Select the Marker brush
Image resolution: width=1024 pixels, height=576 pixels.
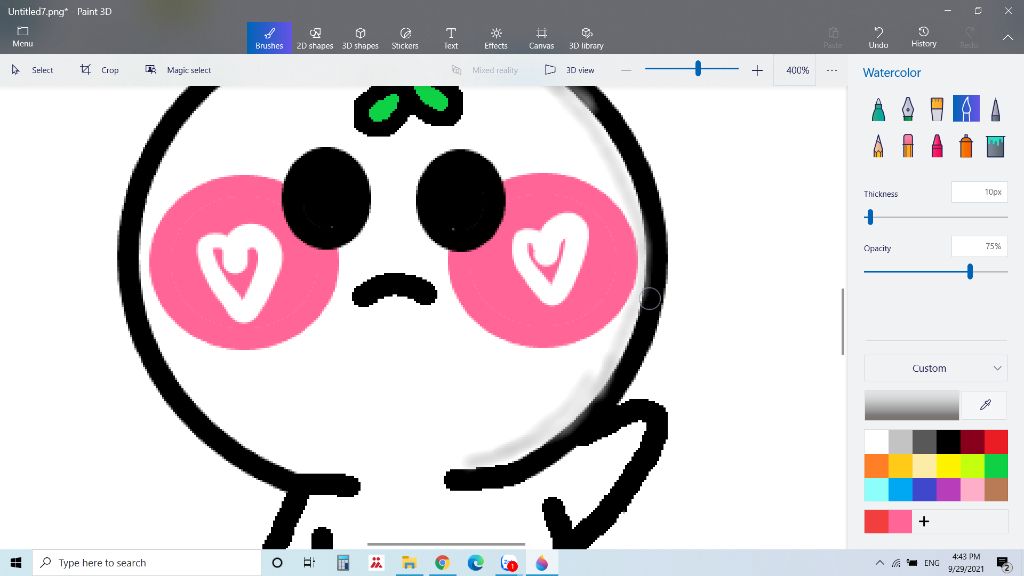878,109
